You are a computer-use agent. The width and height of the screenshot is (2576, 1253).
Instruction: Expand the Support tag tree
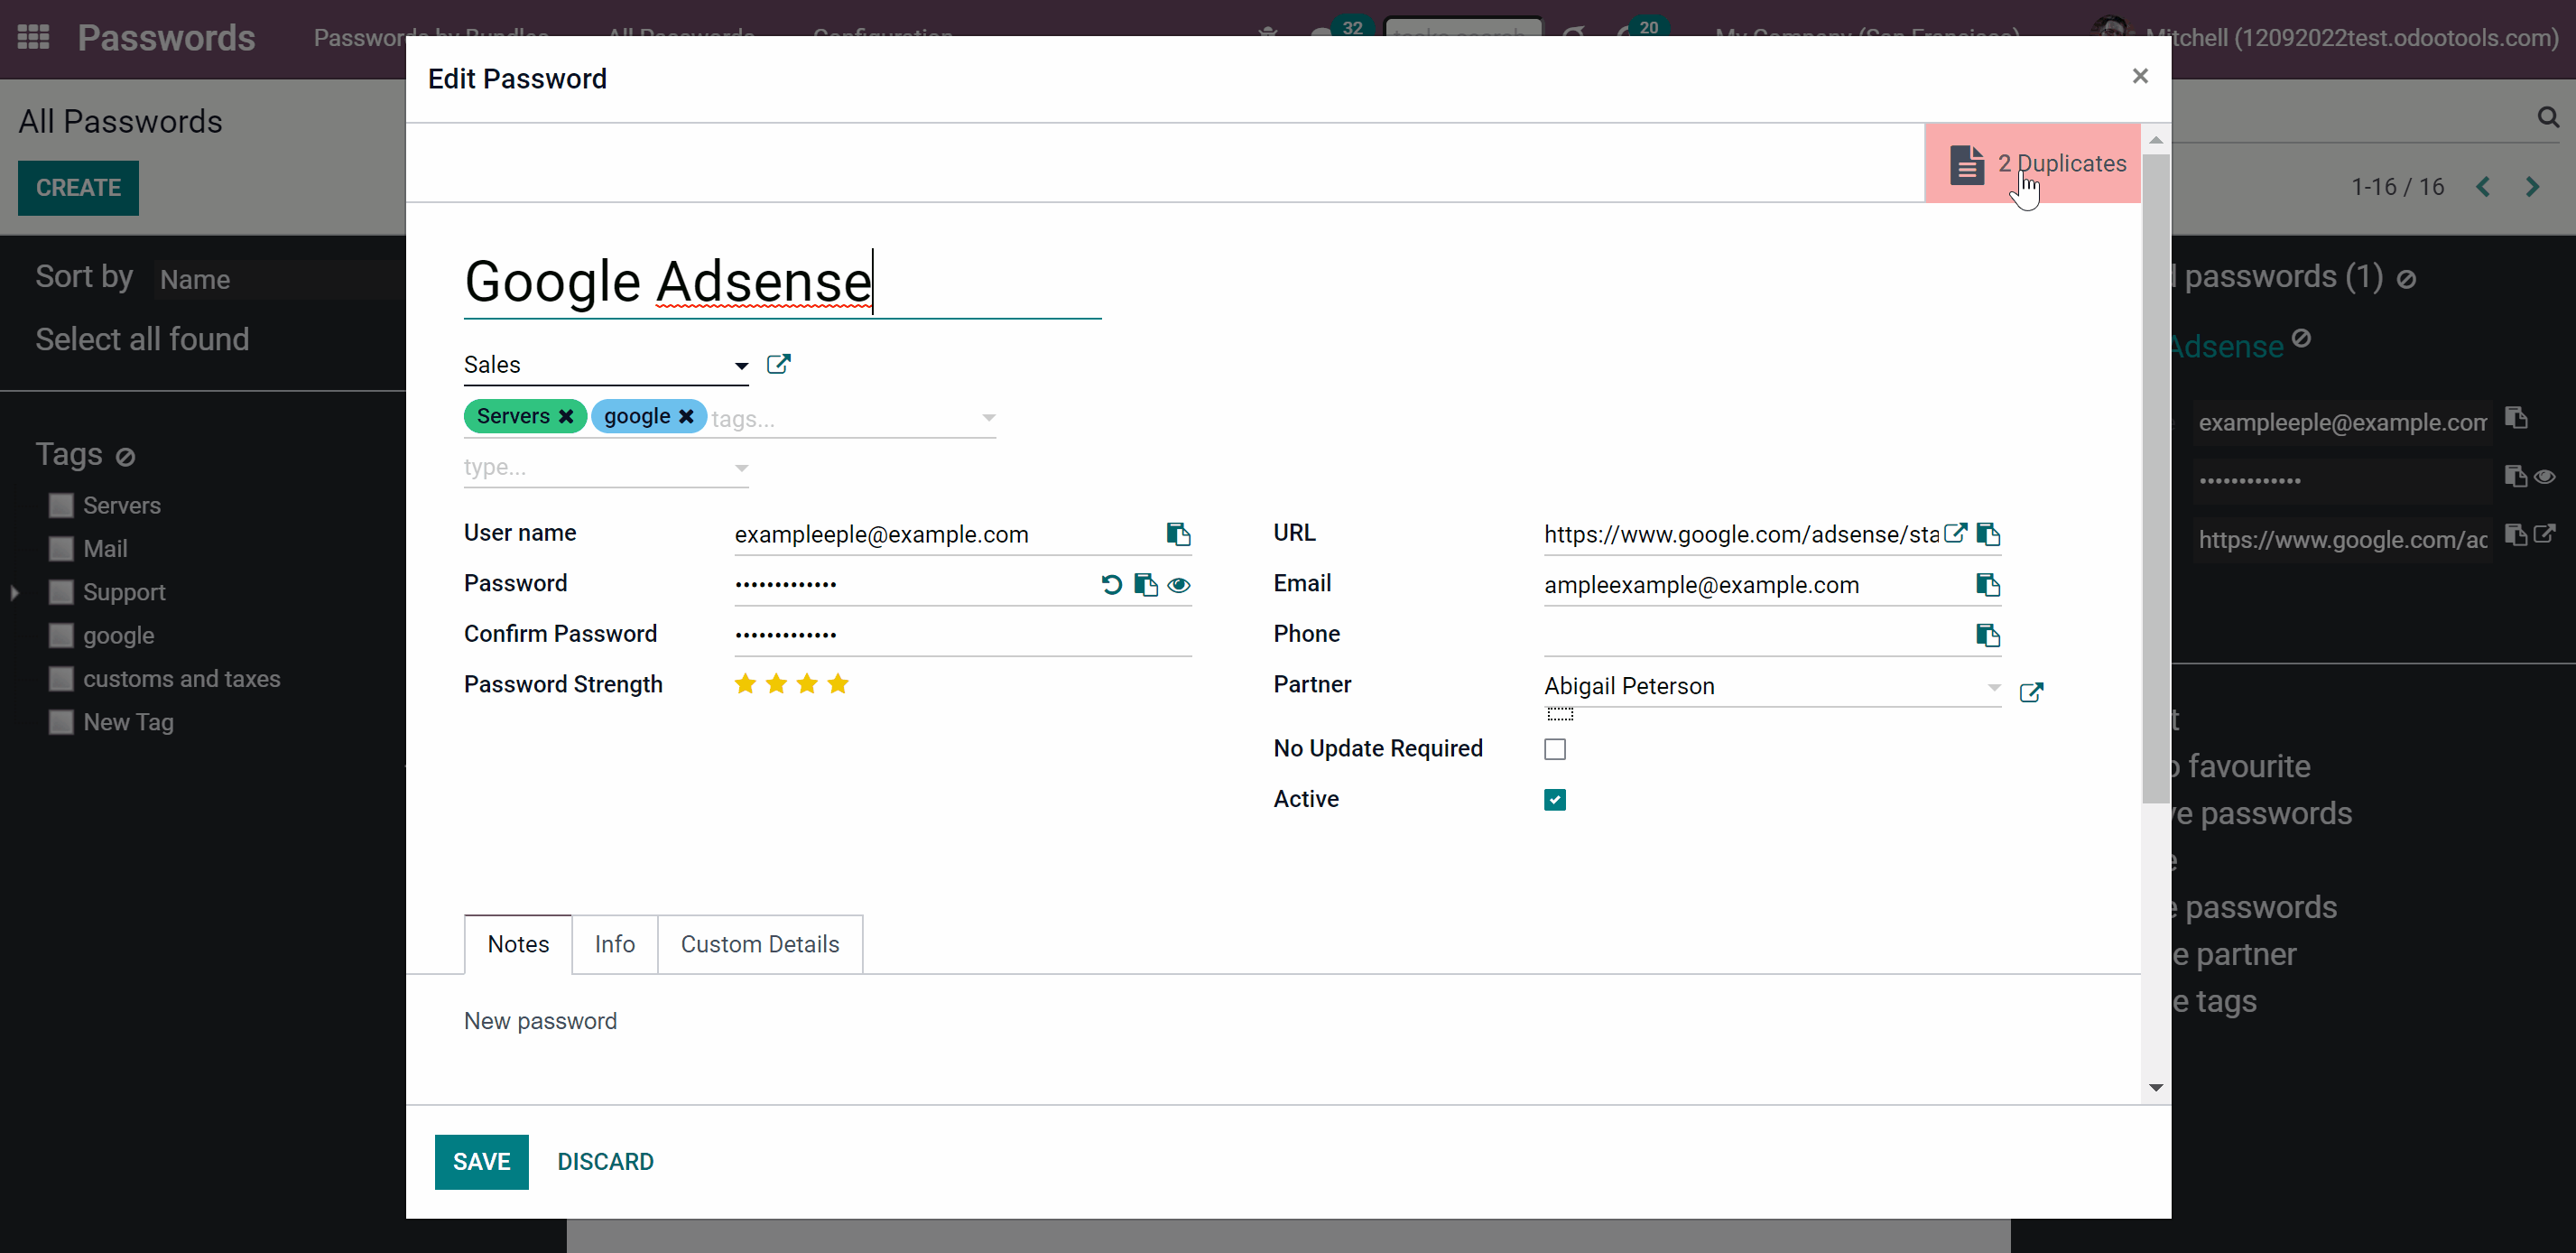(x=14, y=593)
